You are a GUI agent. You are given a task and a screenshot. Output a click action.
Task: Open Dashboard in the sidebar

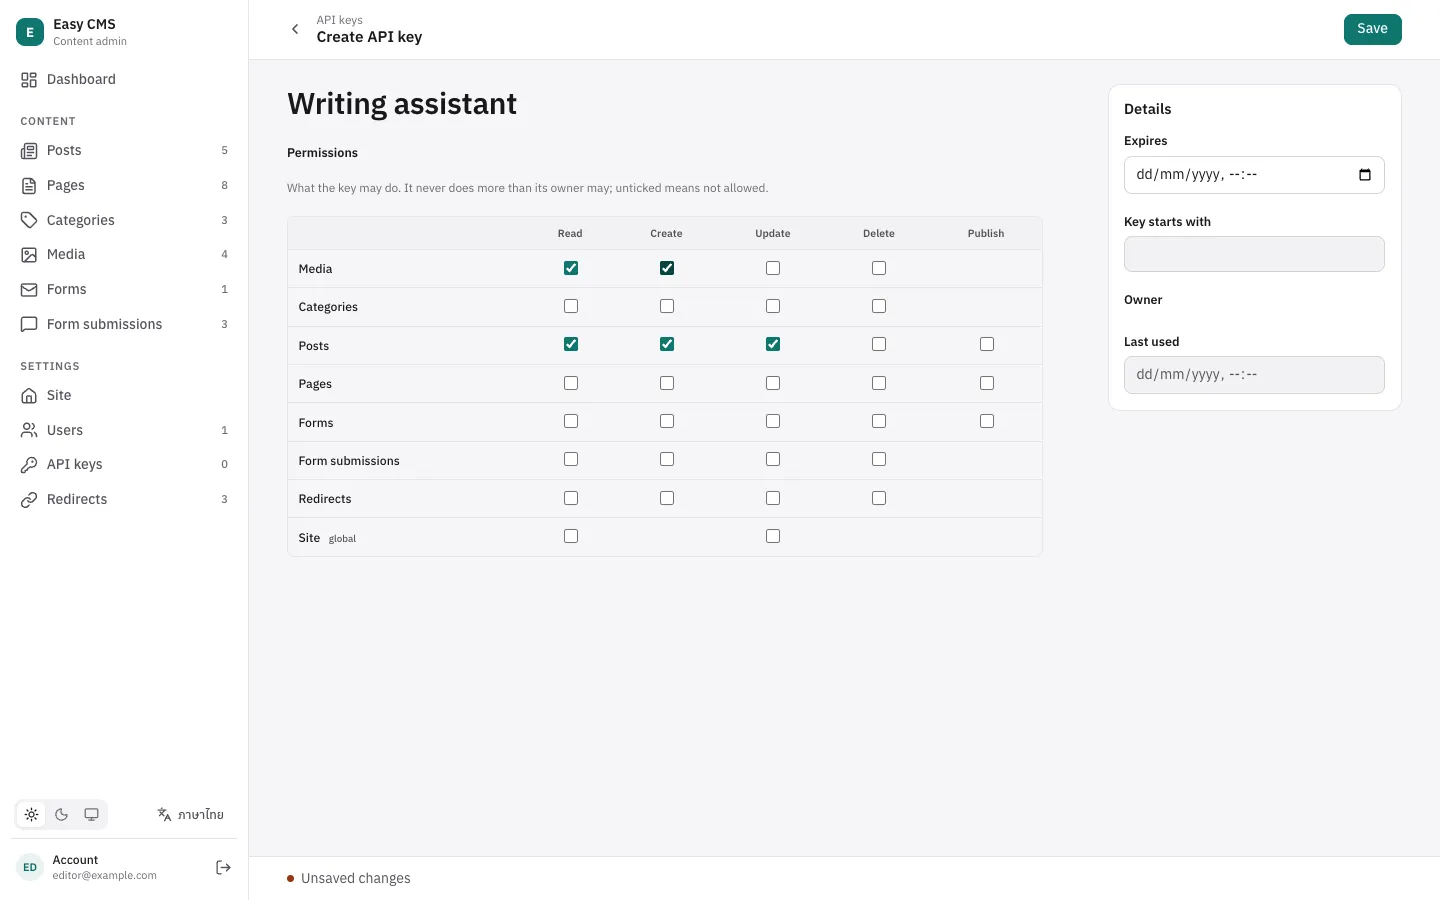(x=124, y=80)
